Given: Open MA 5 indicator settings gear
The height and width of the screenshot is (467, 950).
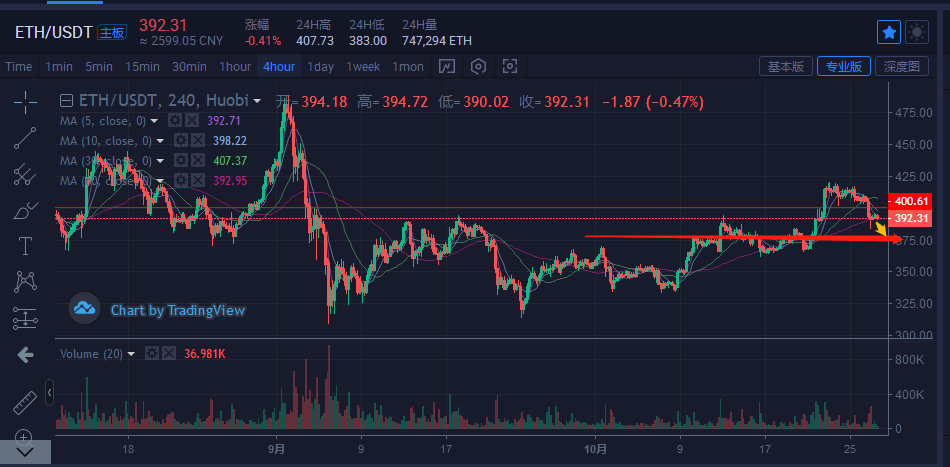Looking at the screenshot, I should click(176, 121).
